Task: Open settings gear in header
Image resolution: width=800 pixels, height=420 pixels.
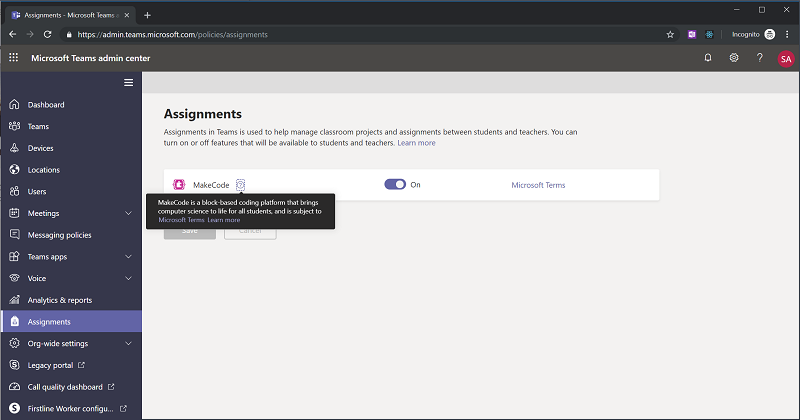Action: click(x=734, y=58)
